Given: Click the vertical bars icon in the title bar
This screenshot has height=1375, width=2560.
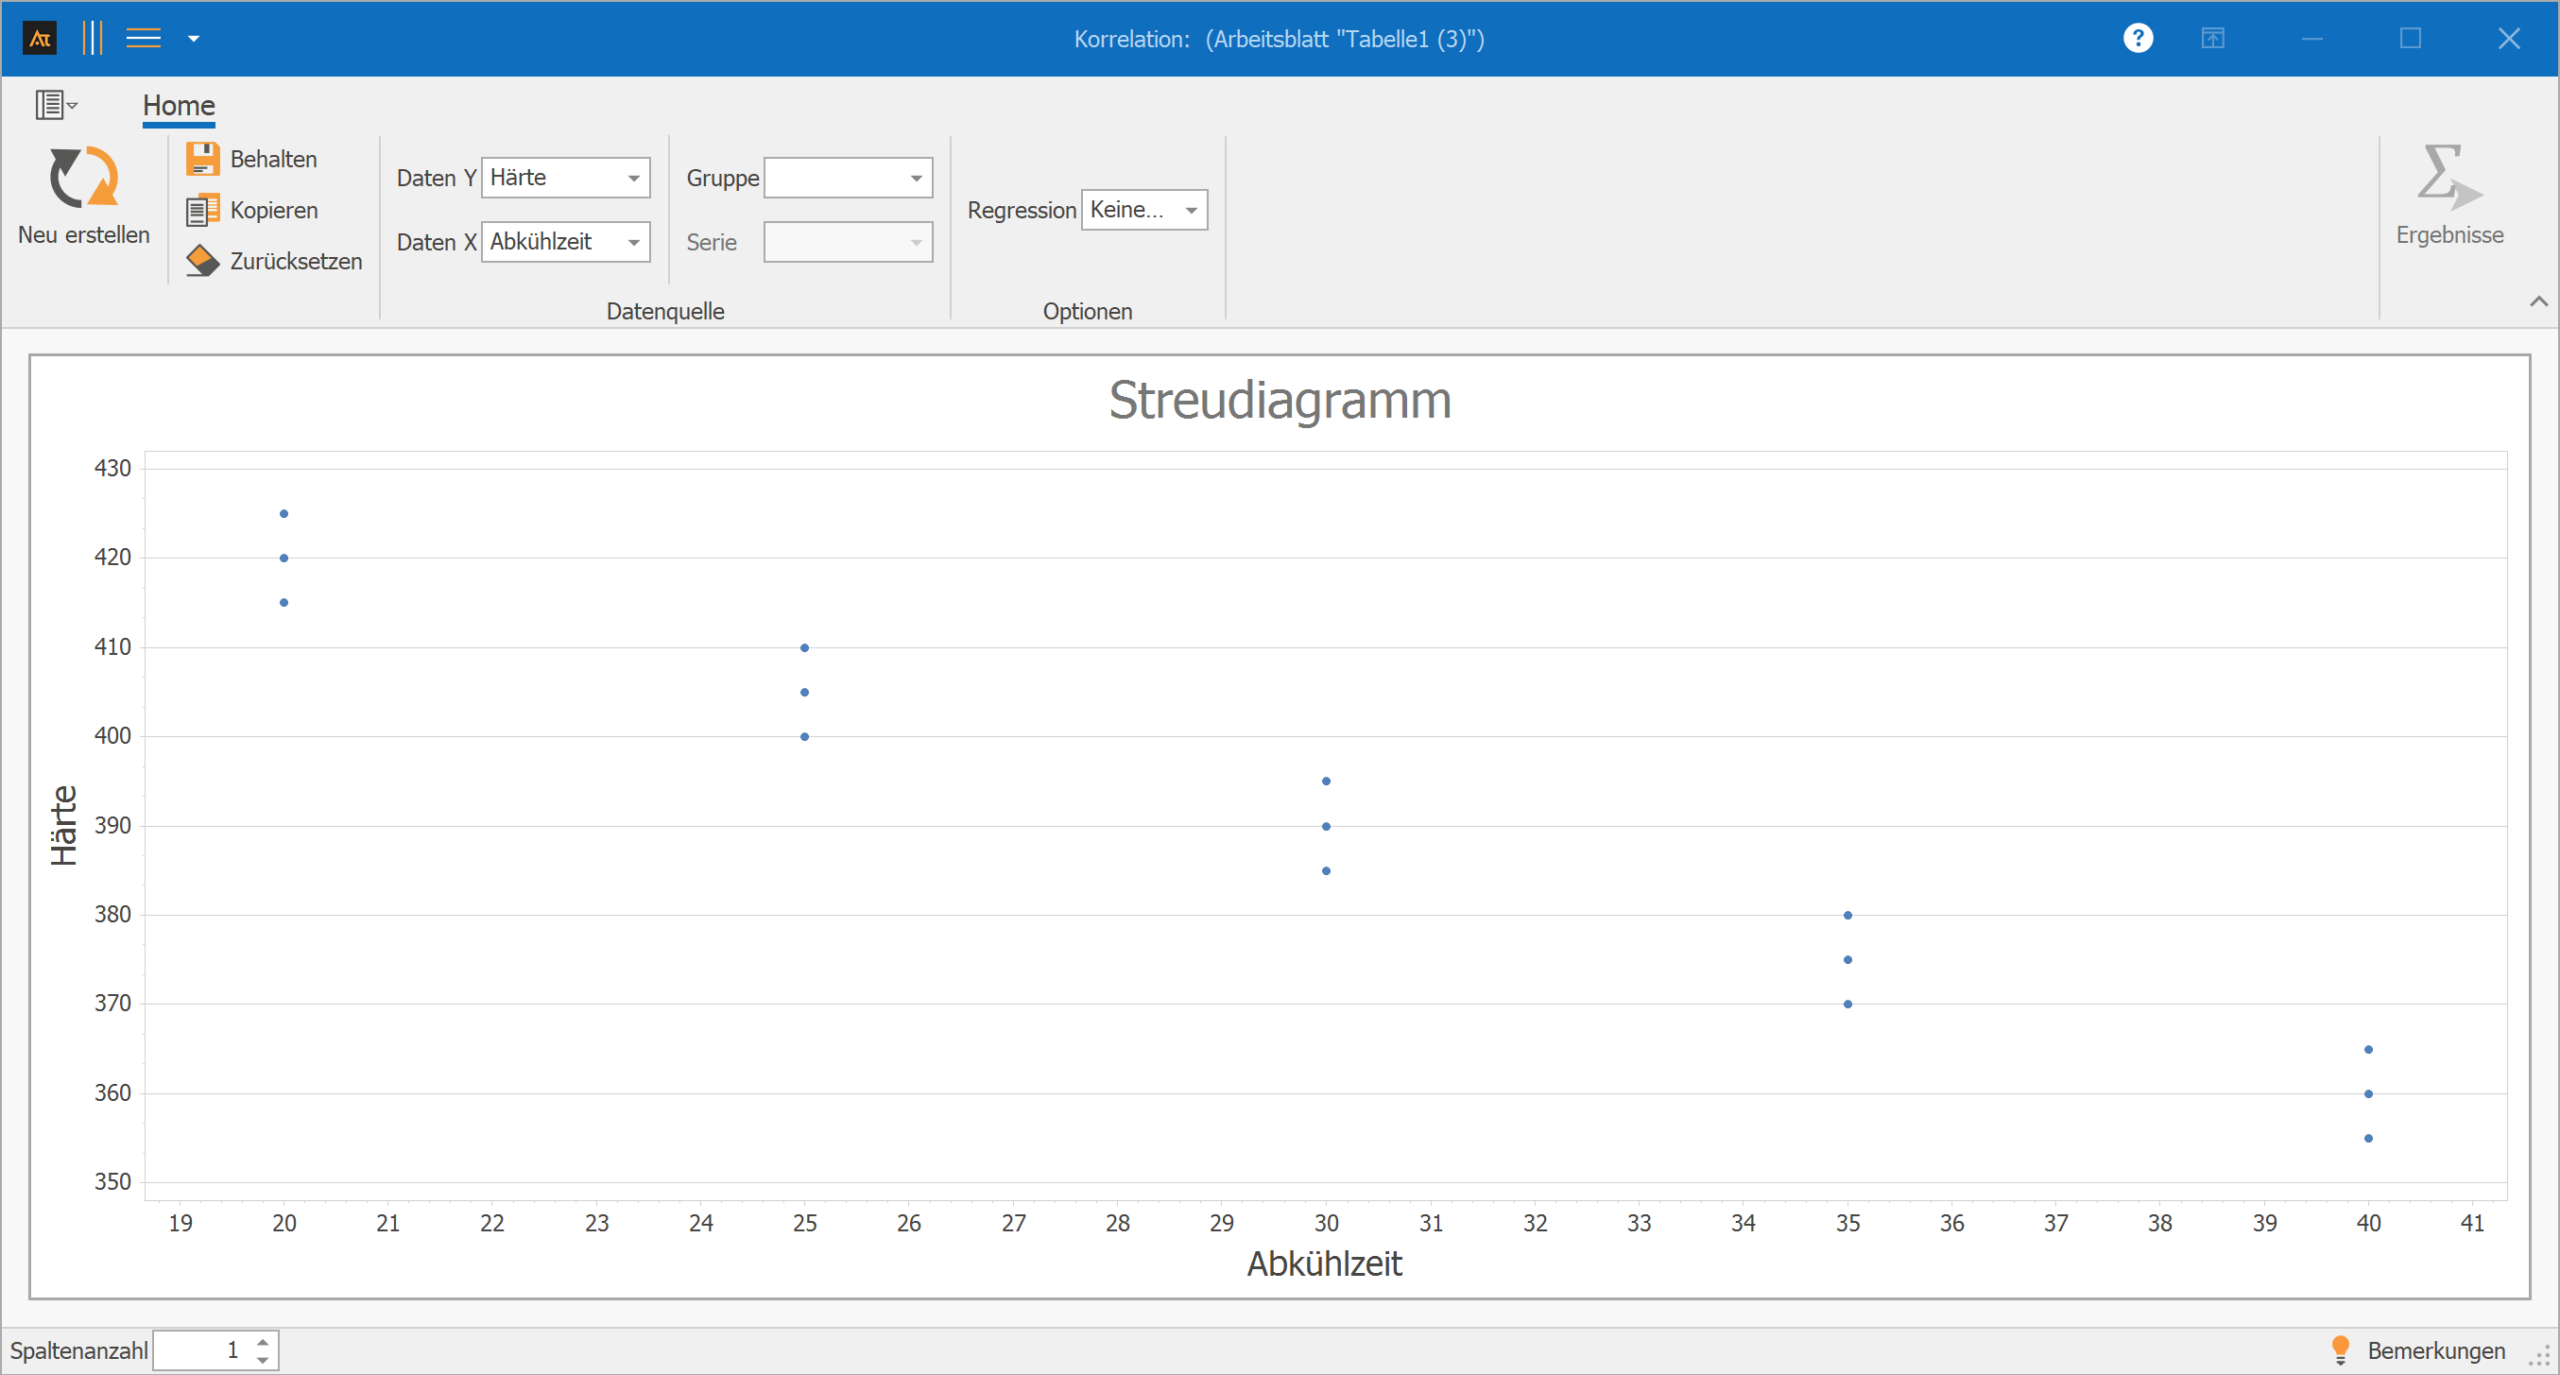Looking at the screenshot, I should pyautogui.click(x=92, y=38).
